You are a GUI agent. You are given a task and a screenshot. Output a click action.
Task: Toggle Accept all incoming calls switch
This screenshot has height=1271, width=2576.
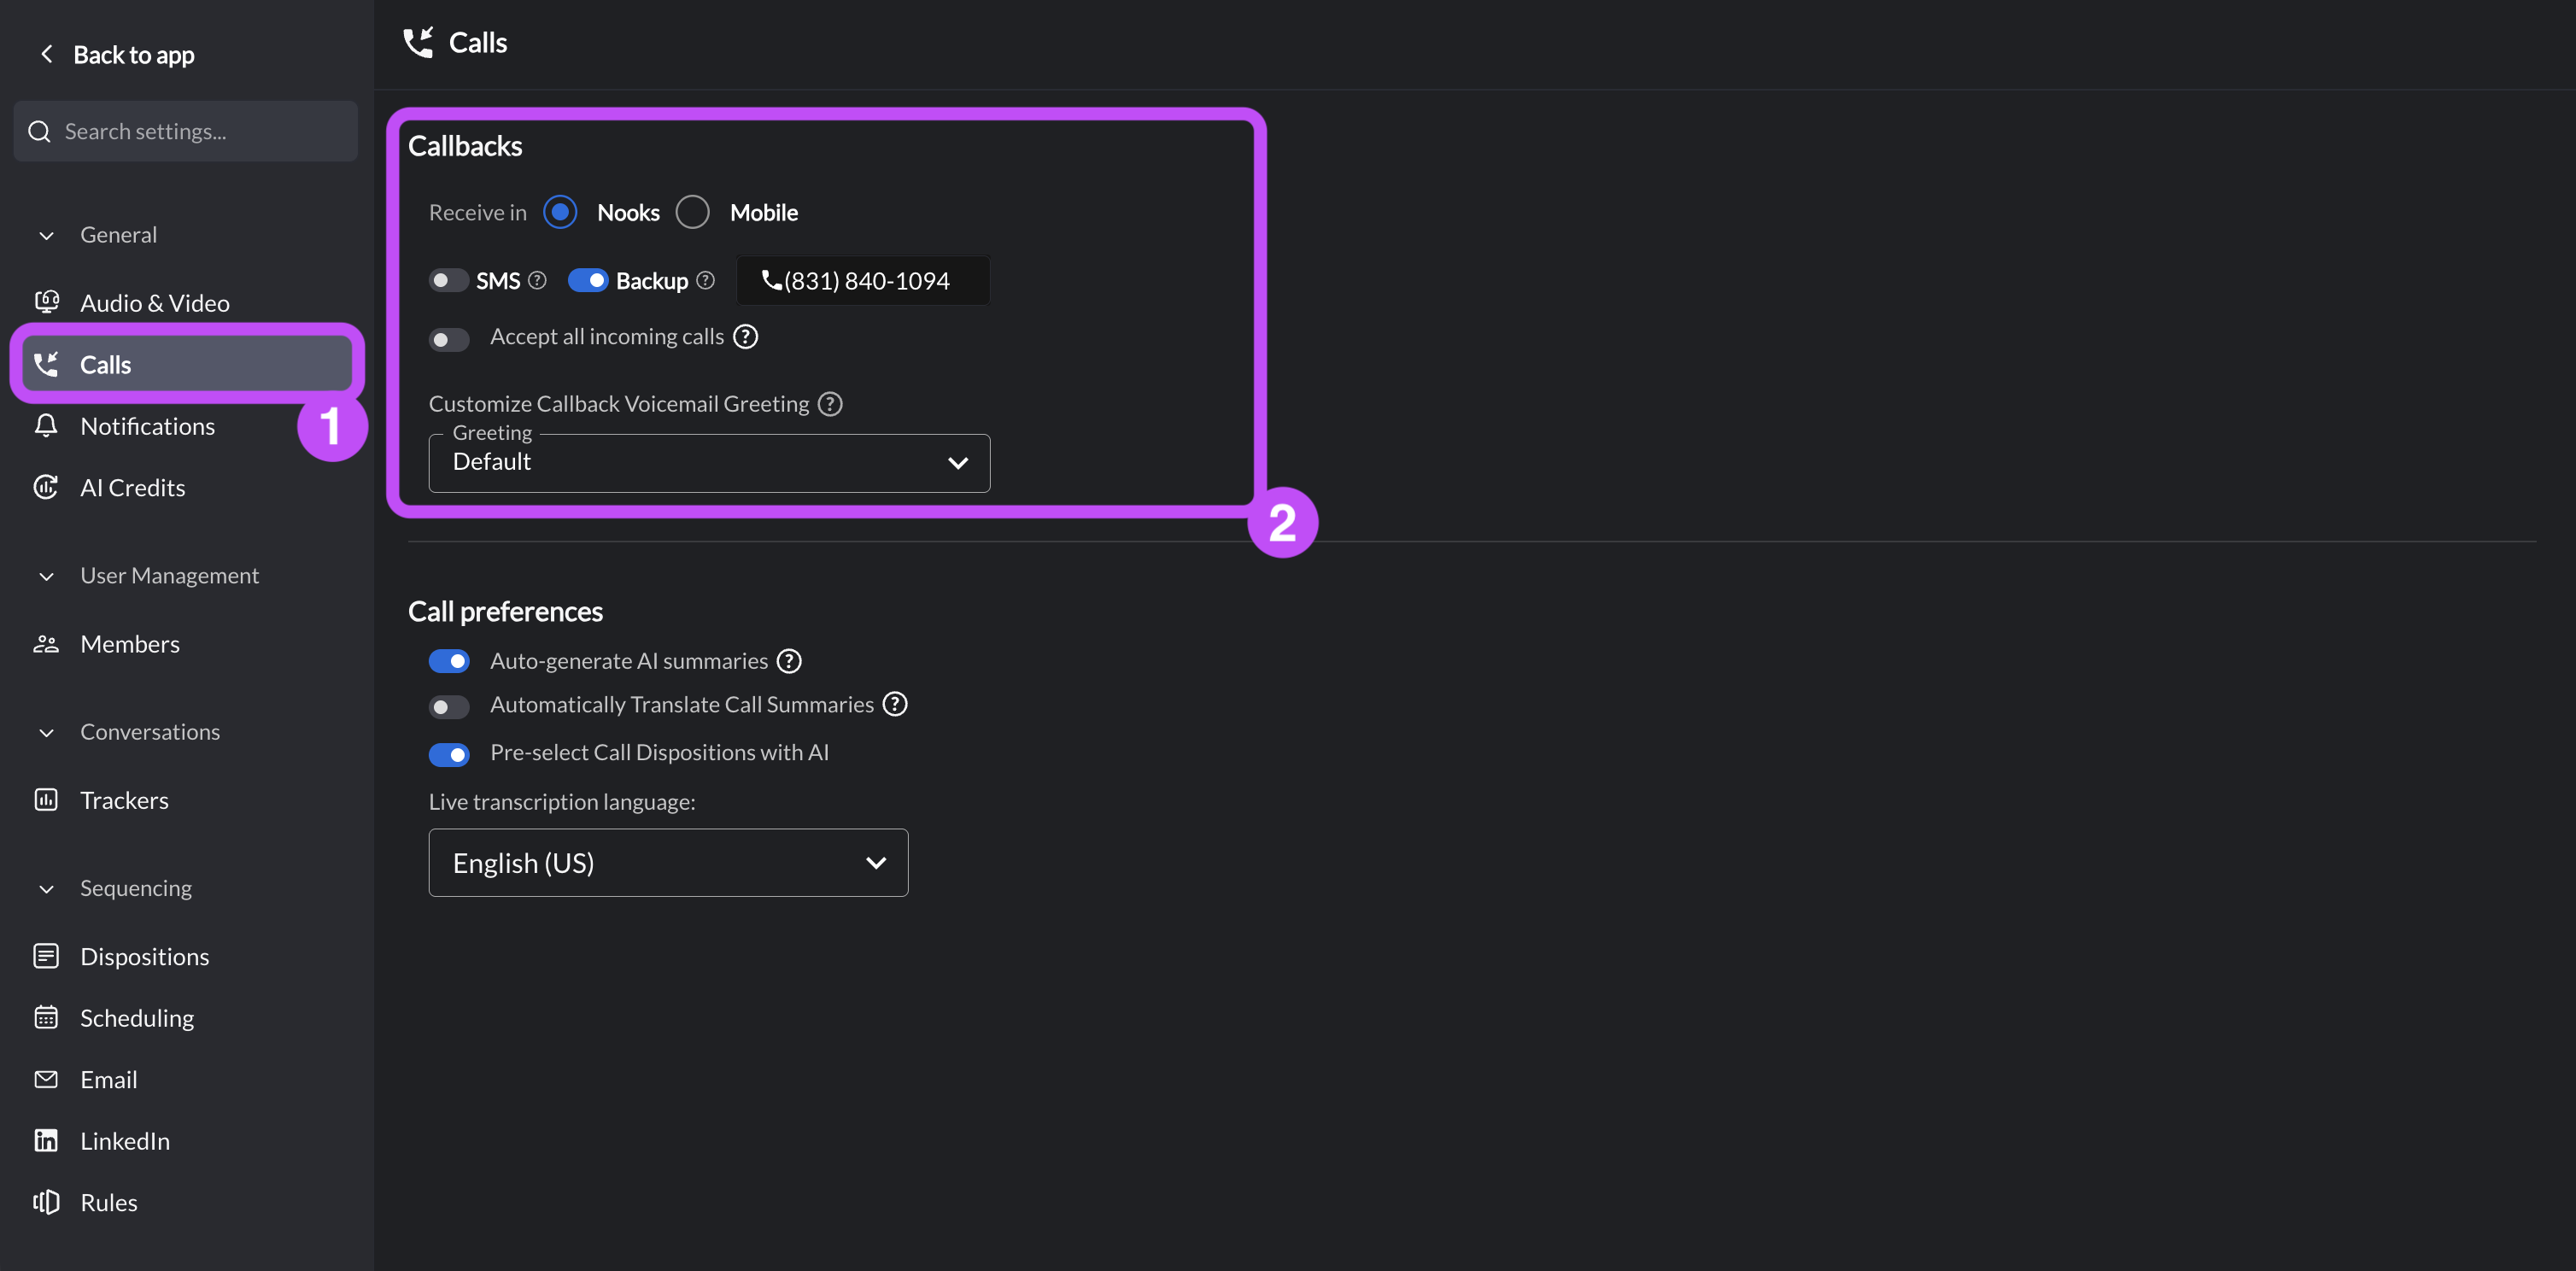[x=449, y=340]
